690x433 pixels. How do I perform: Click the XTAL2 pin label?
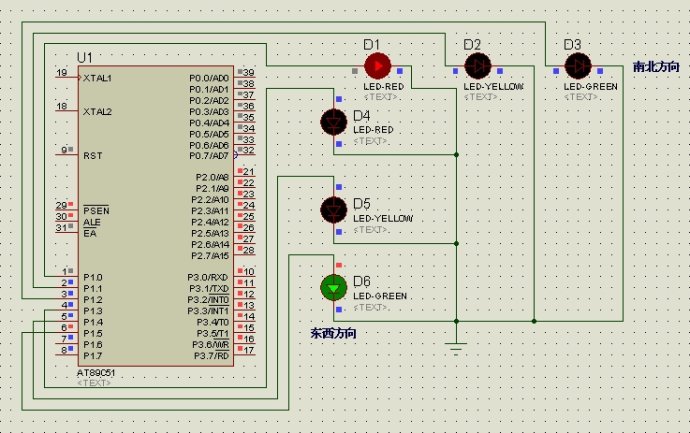click(98, 112)
